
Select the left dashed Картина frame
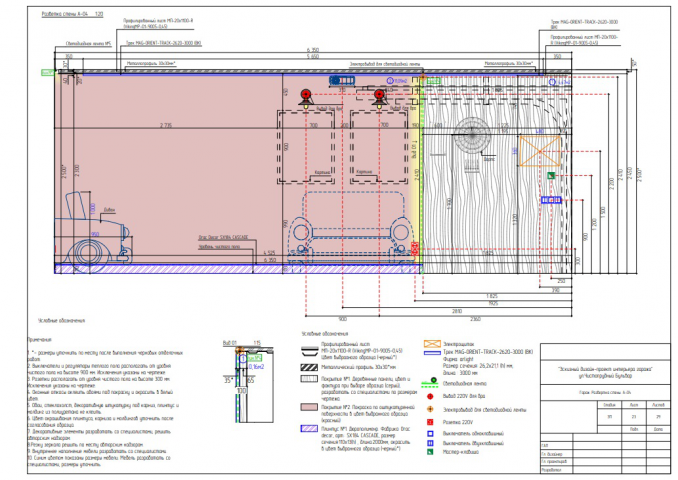(x=306, y=147)
